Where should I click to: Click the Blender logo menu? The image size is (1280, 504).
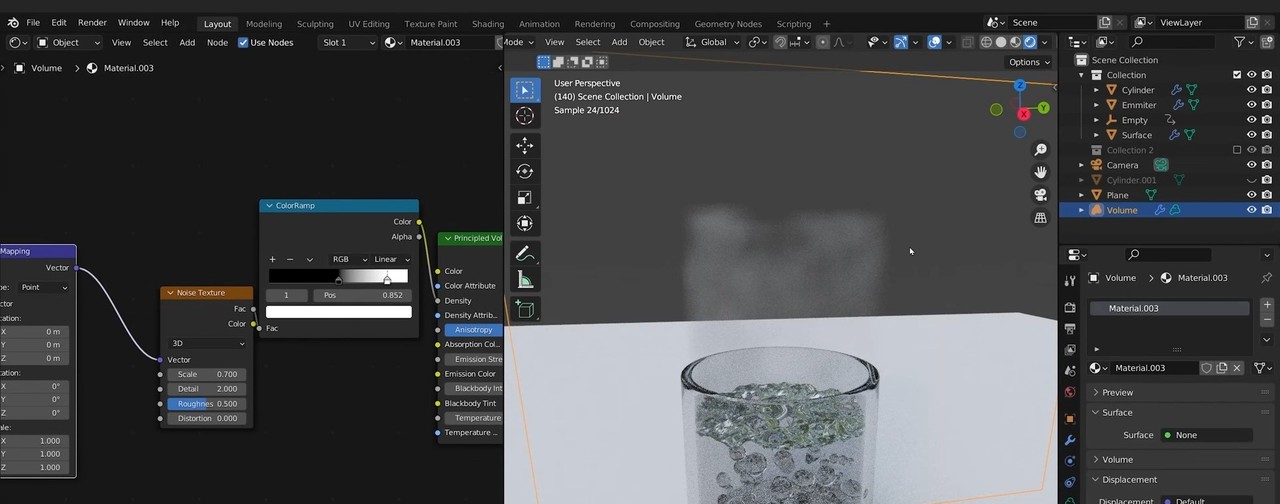coord(12,22)
